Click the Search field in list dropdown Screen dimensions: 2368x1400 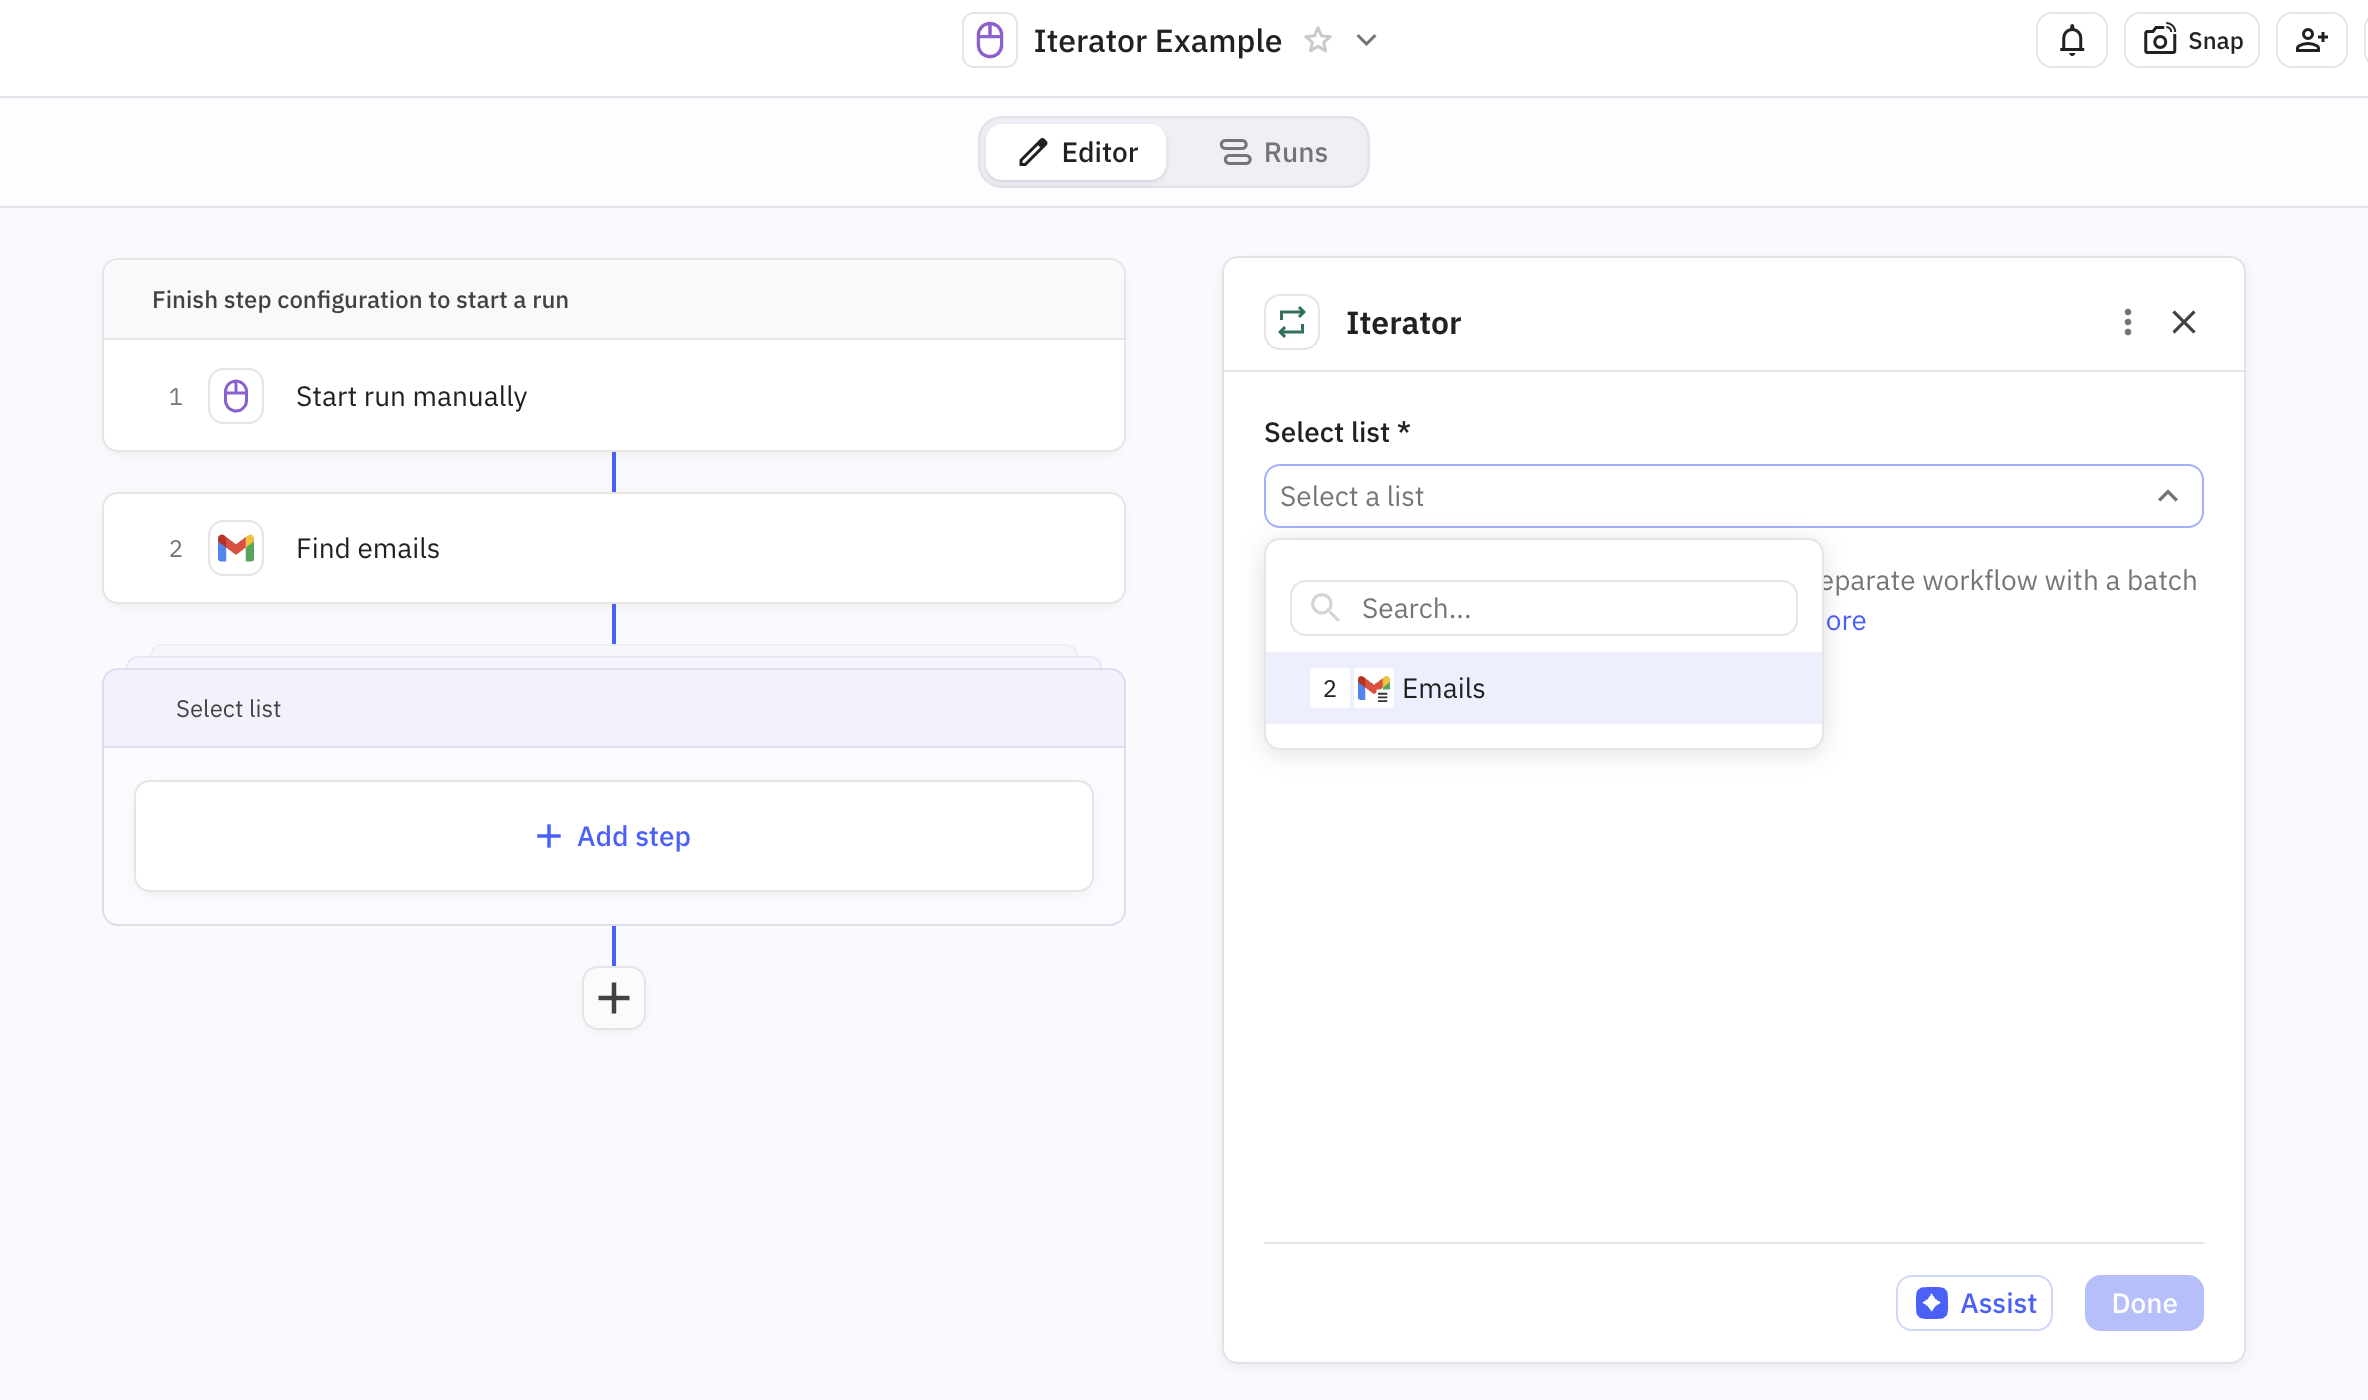pos(1543,608)
